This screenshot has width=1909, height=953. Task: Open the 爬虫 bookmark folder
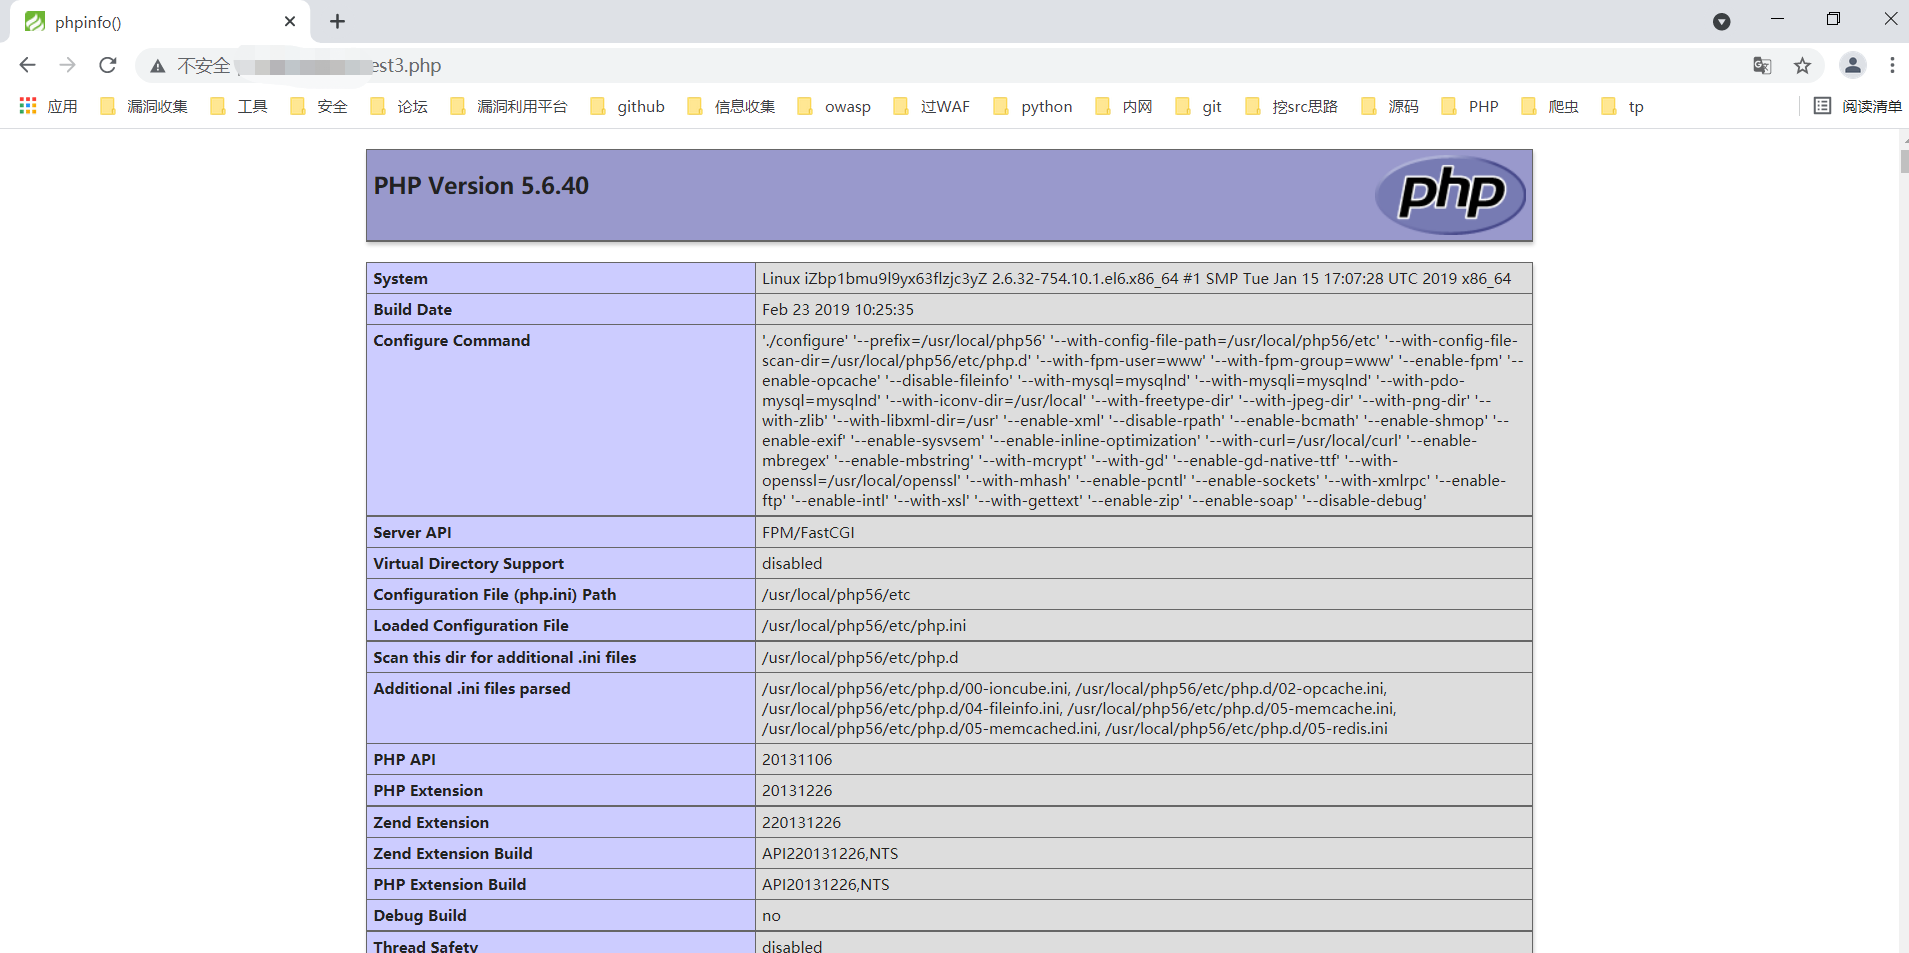coord(1550,106)
